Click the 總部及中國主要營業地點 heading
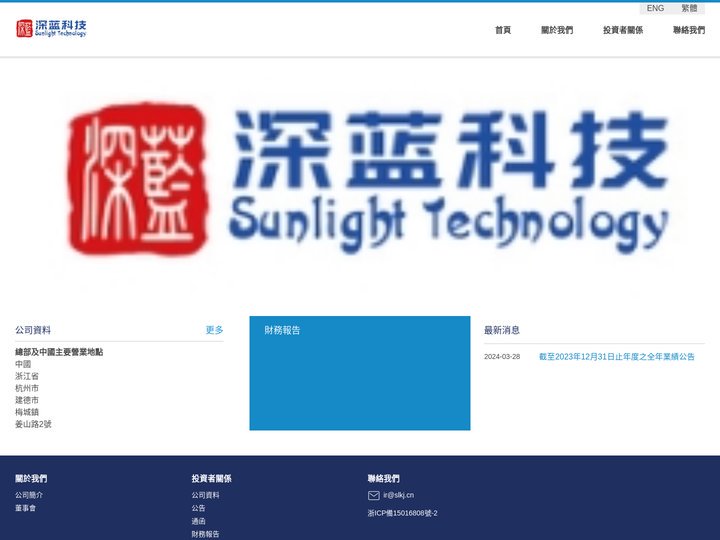 pyautogui.click(x=59, y=352)
